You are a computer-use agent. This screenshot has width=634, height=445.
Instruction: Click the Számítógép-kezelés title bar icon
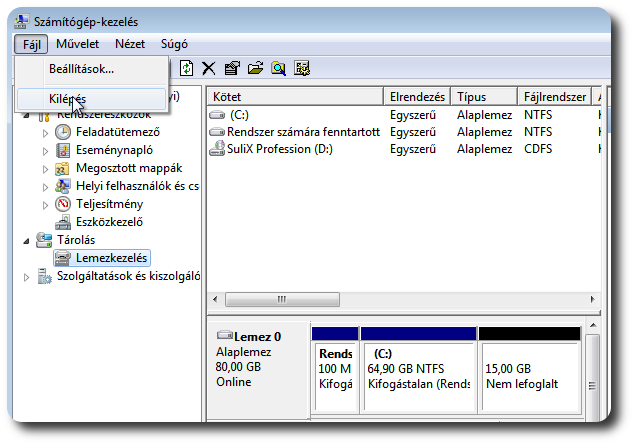(21, 21)
